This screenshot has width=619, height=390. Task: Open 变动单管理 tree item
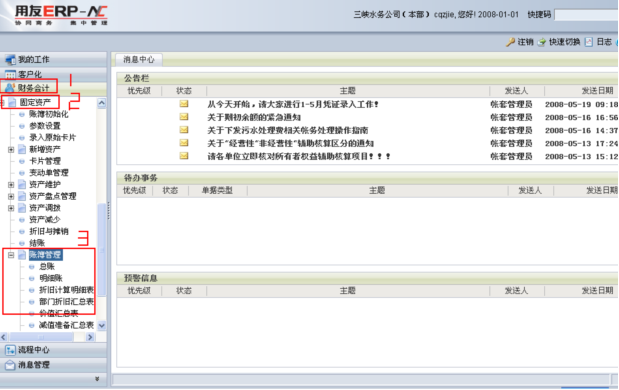(x=49, y=173)
